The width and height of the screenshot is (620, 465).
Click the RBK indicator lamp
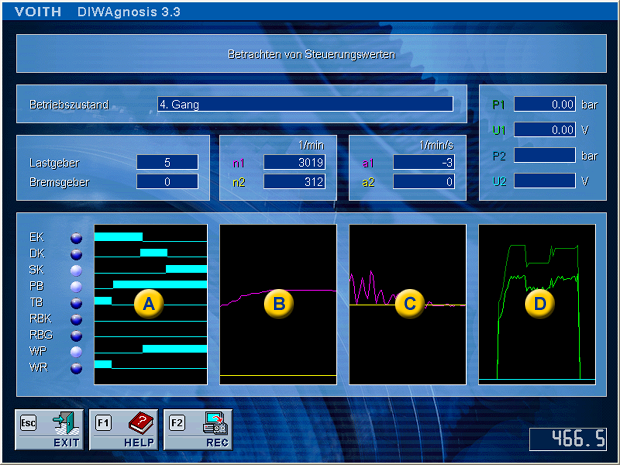76,319
